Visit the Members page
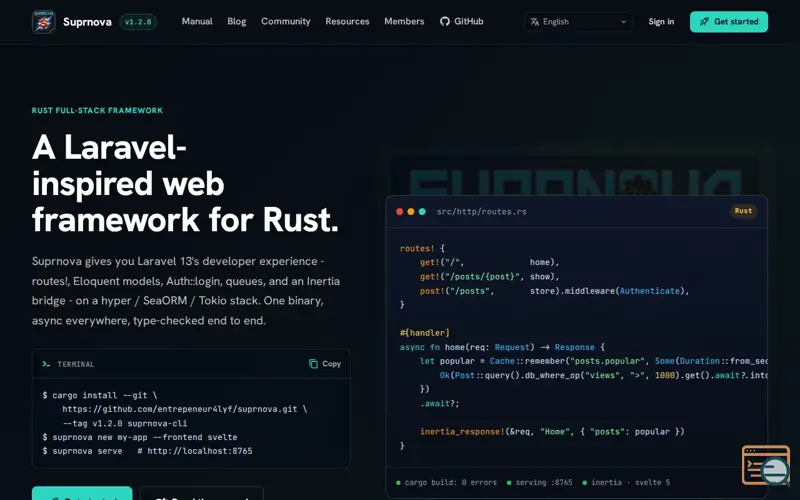Image resolution: width=800 pixels, height=500 pixels. point(404,21)
